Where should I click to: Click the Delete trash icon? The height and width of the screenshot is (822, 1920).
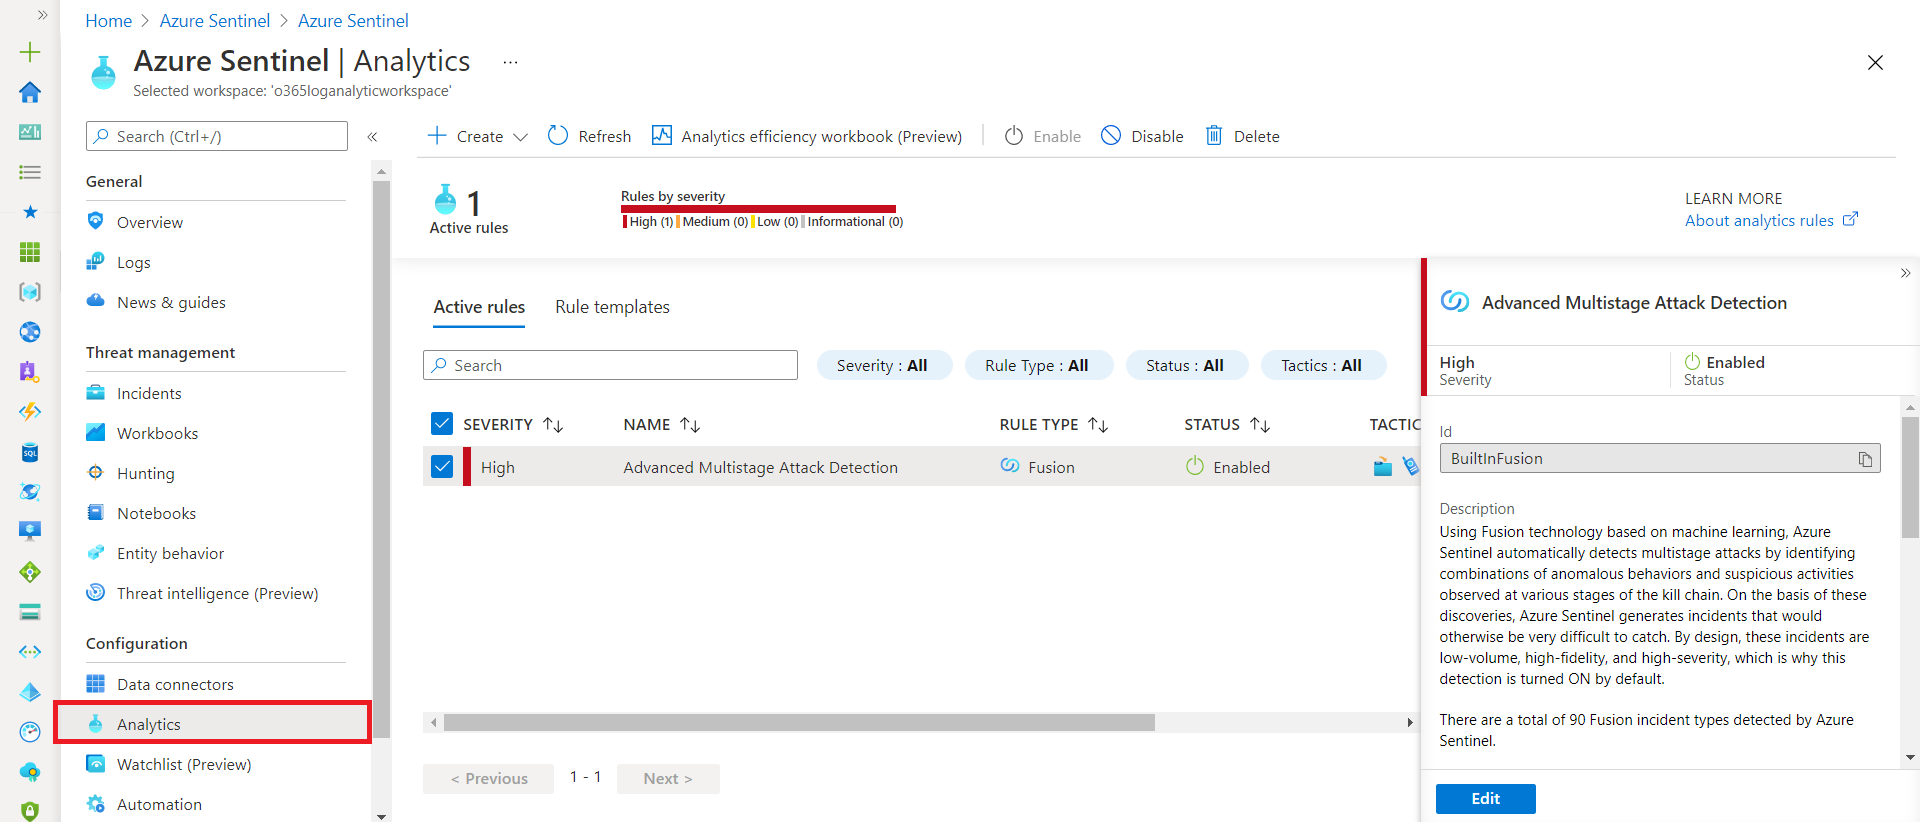pos(1214,136)
